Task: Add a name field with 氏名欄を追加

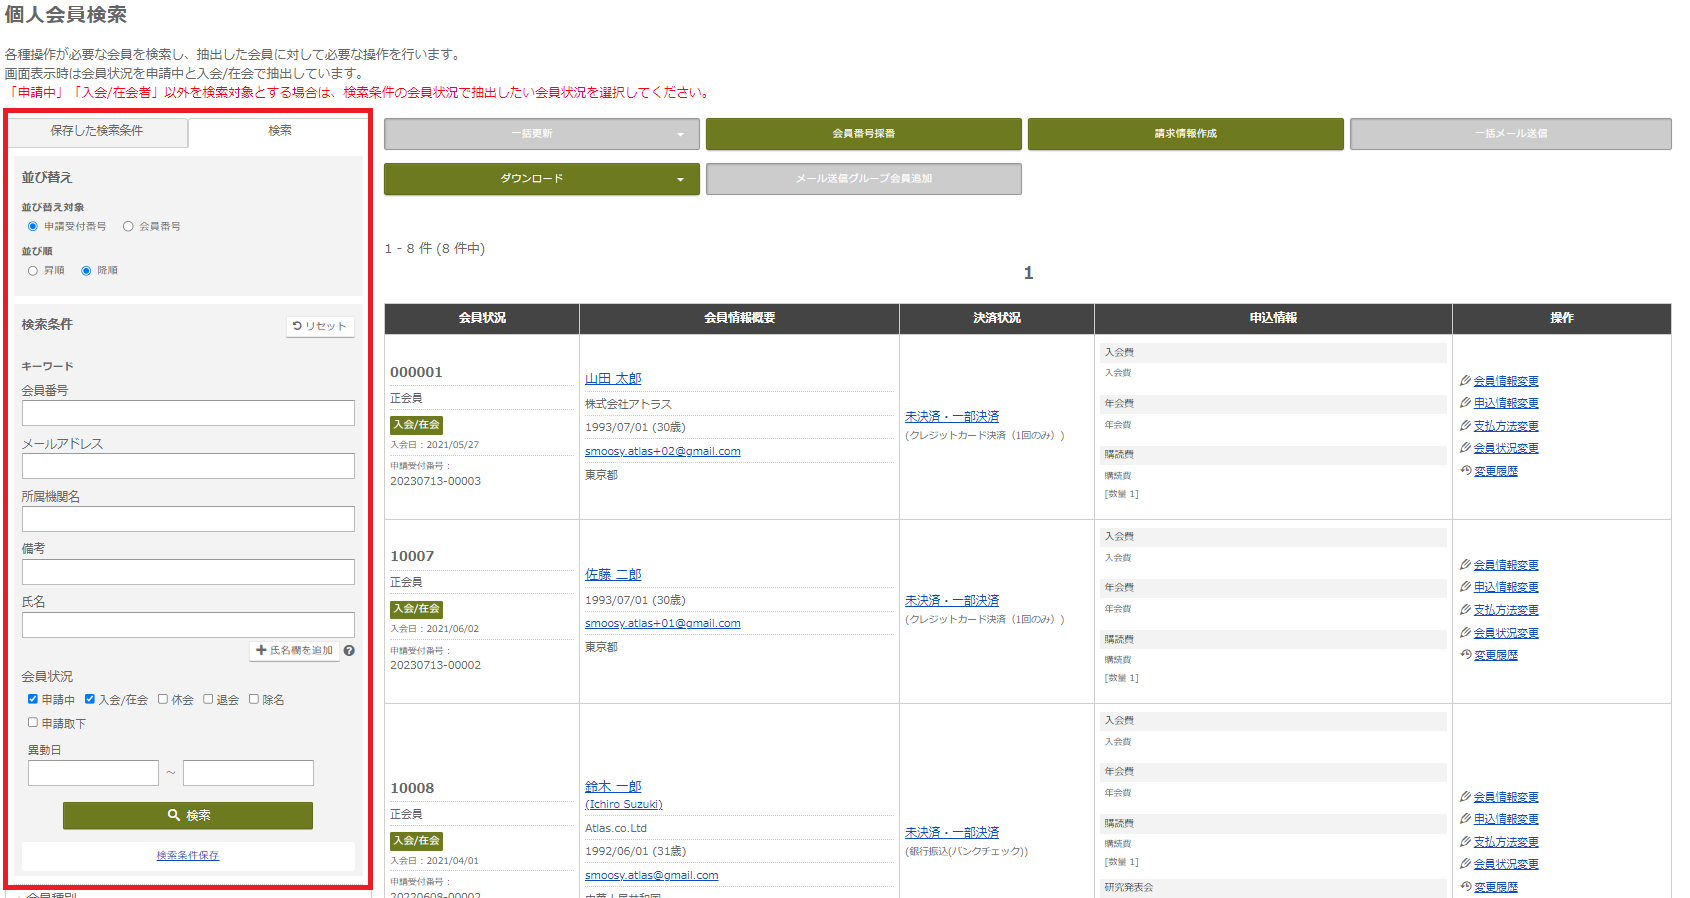Action: 294,651
